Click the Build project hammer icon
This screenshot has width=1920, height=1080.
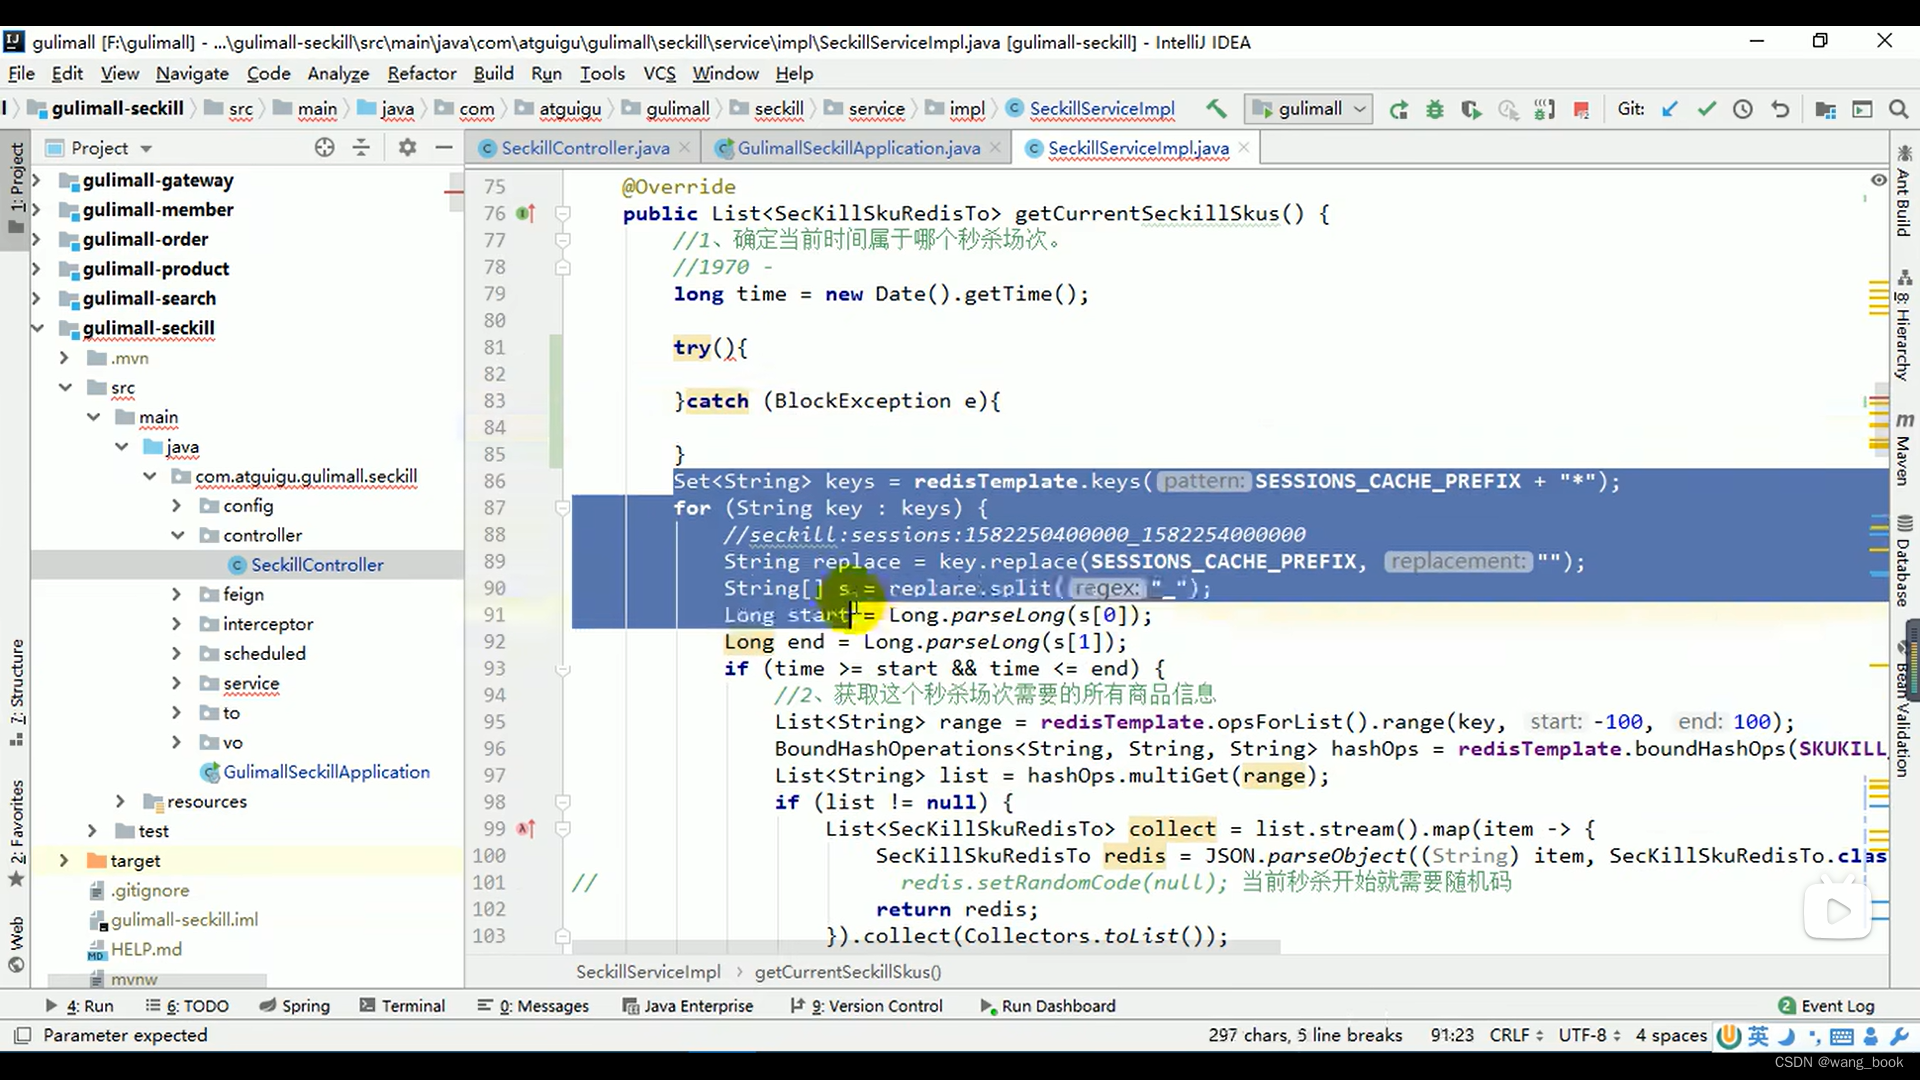(1215, 109)
